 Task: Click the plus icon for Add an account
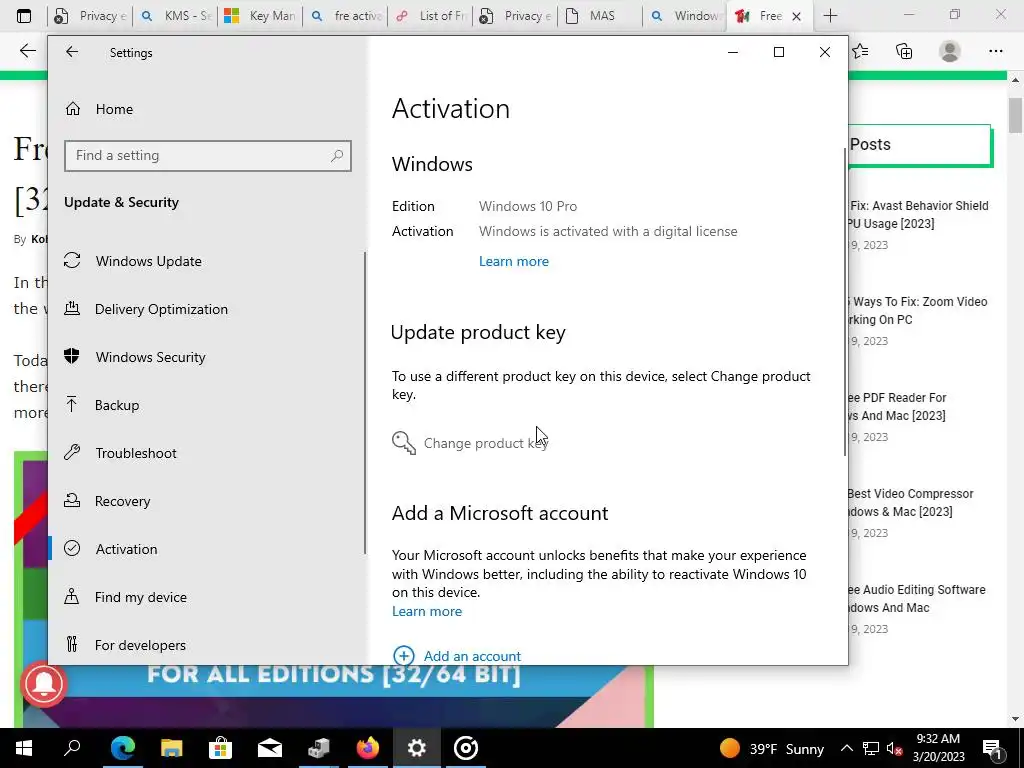tap(404, 656)
